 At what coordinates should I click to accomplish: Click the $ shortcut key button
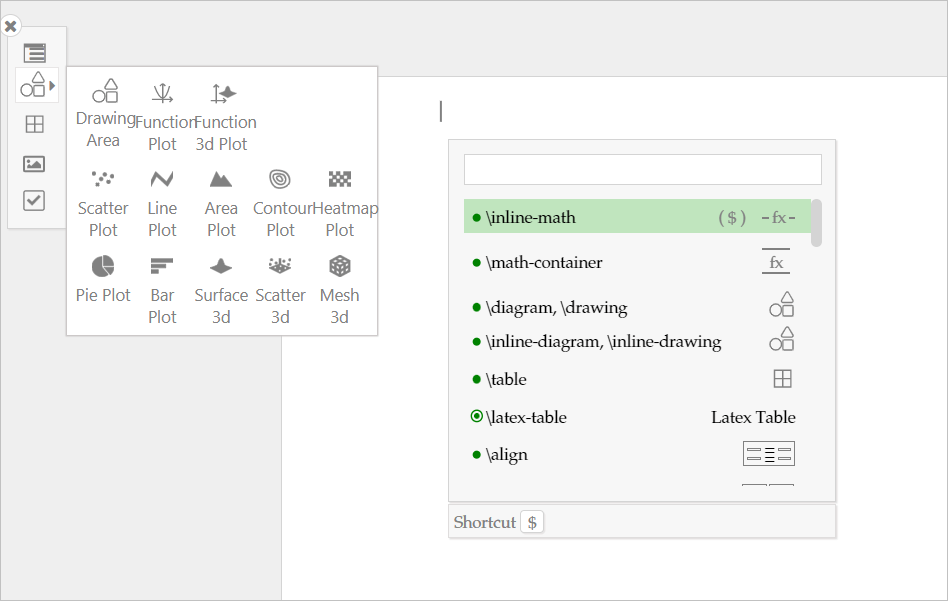pyautogui.click(x=532, y=522)
